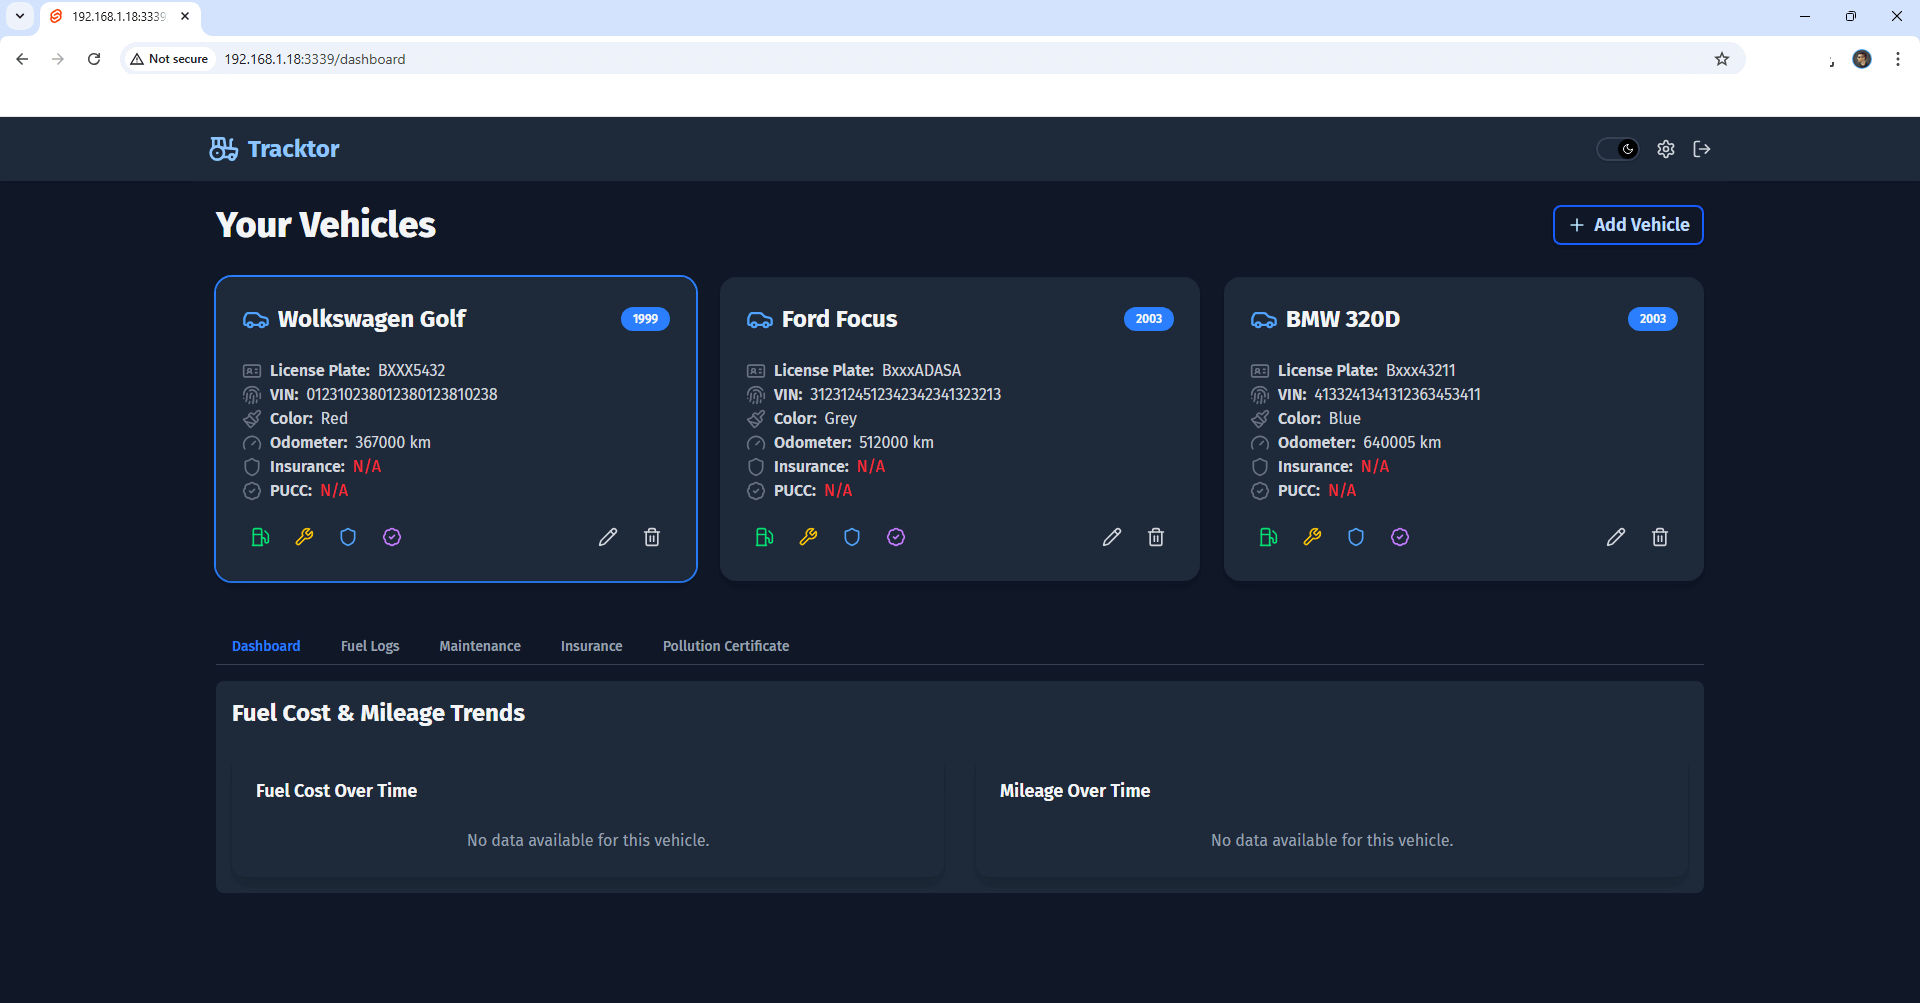
Task: Open pollution certificate icon on Wolkswagen Golf card
Action: [x=392, y=537]
